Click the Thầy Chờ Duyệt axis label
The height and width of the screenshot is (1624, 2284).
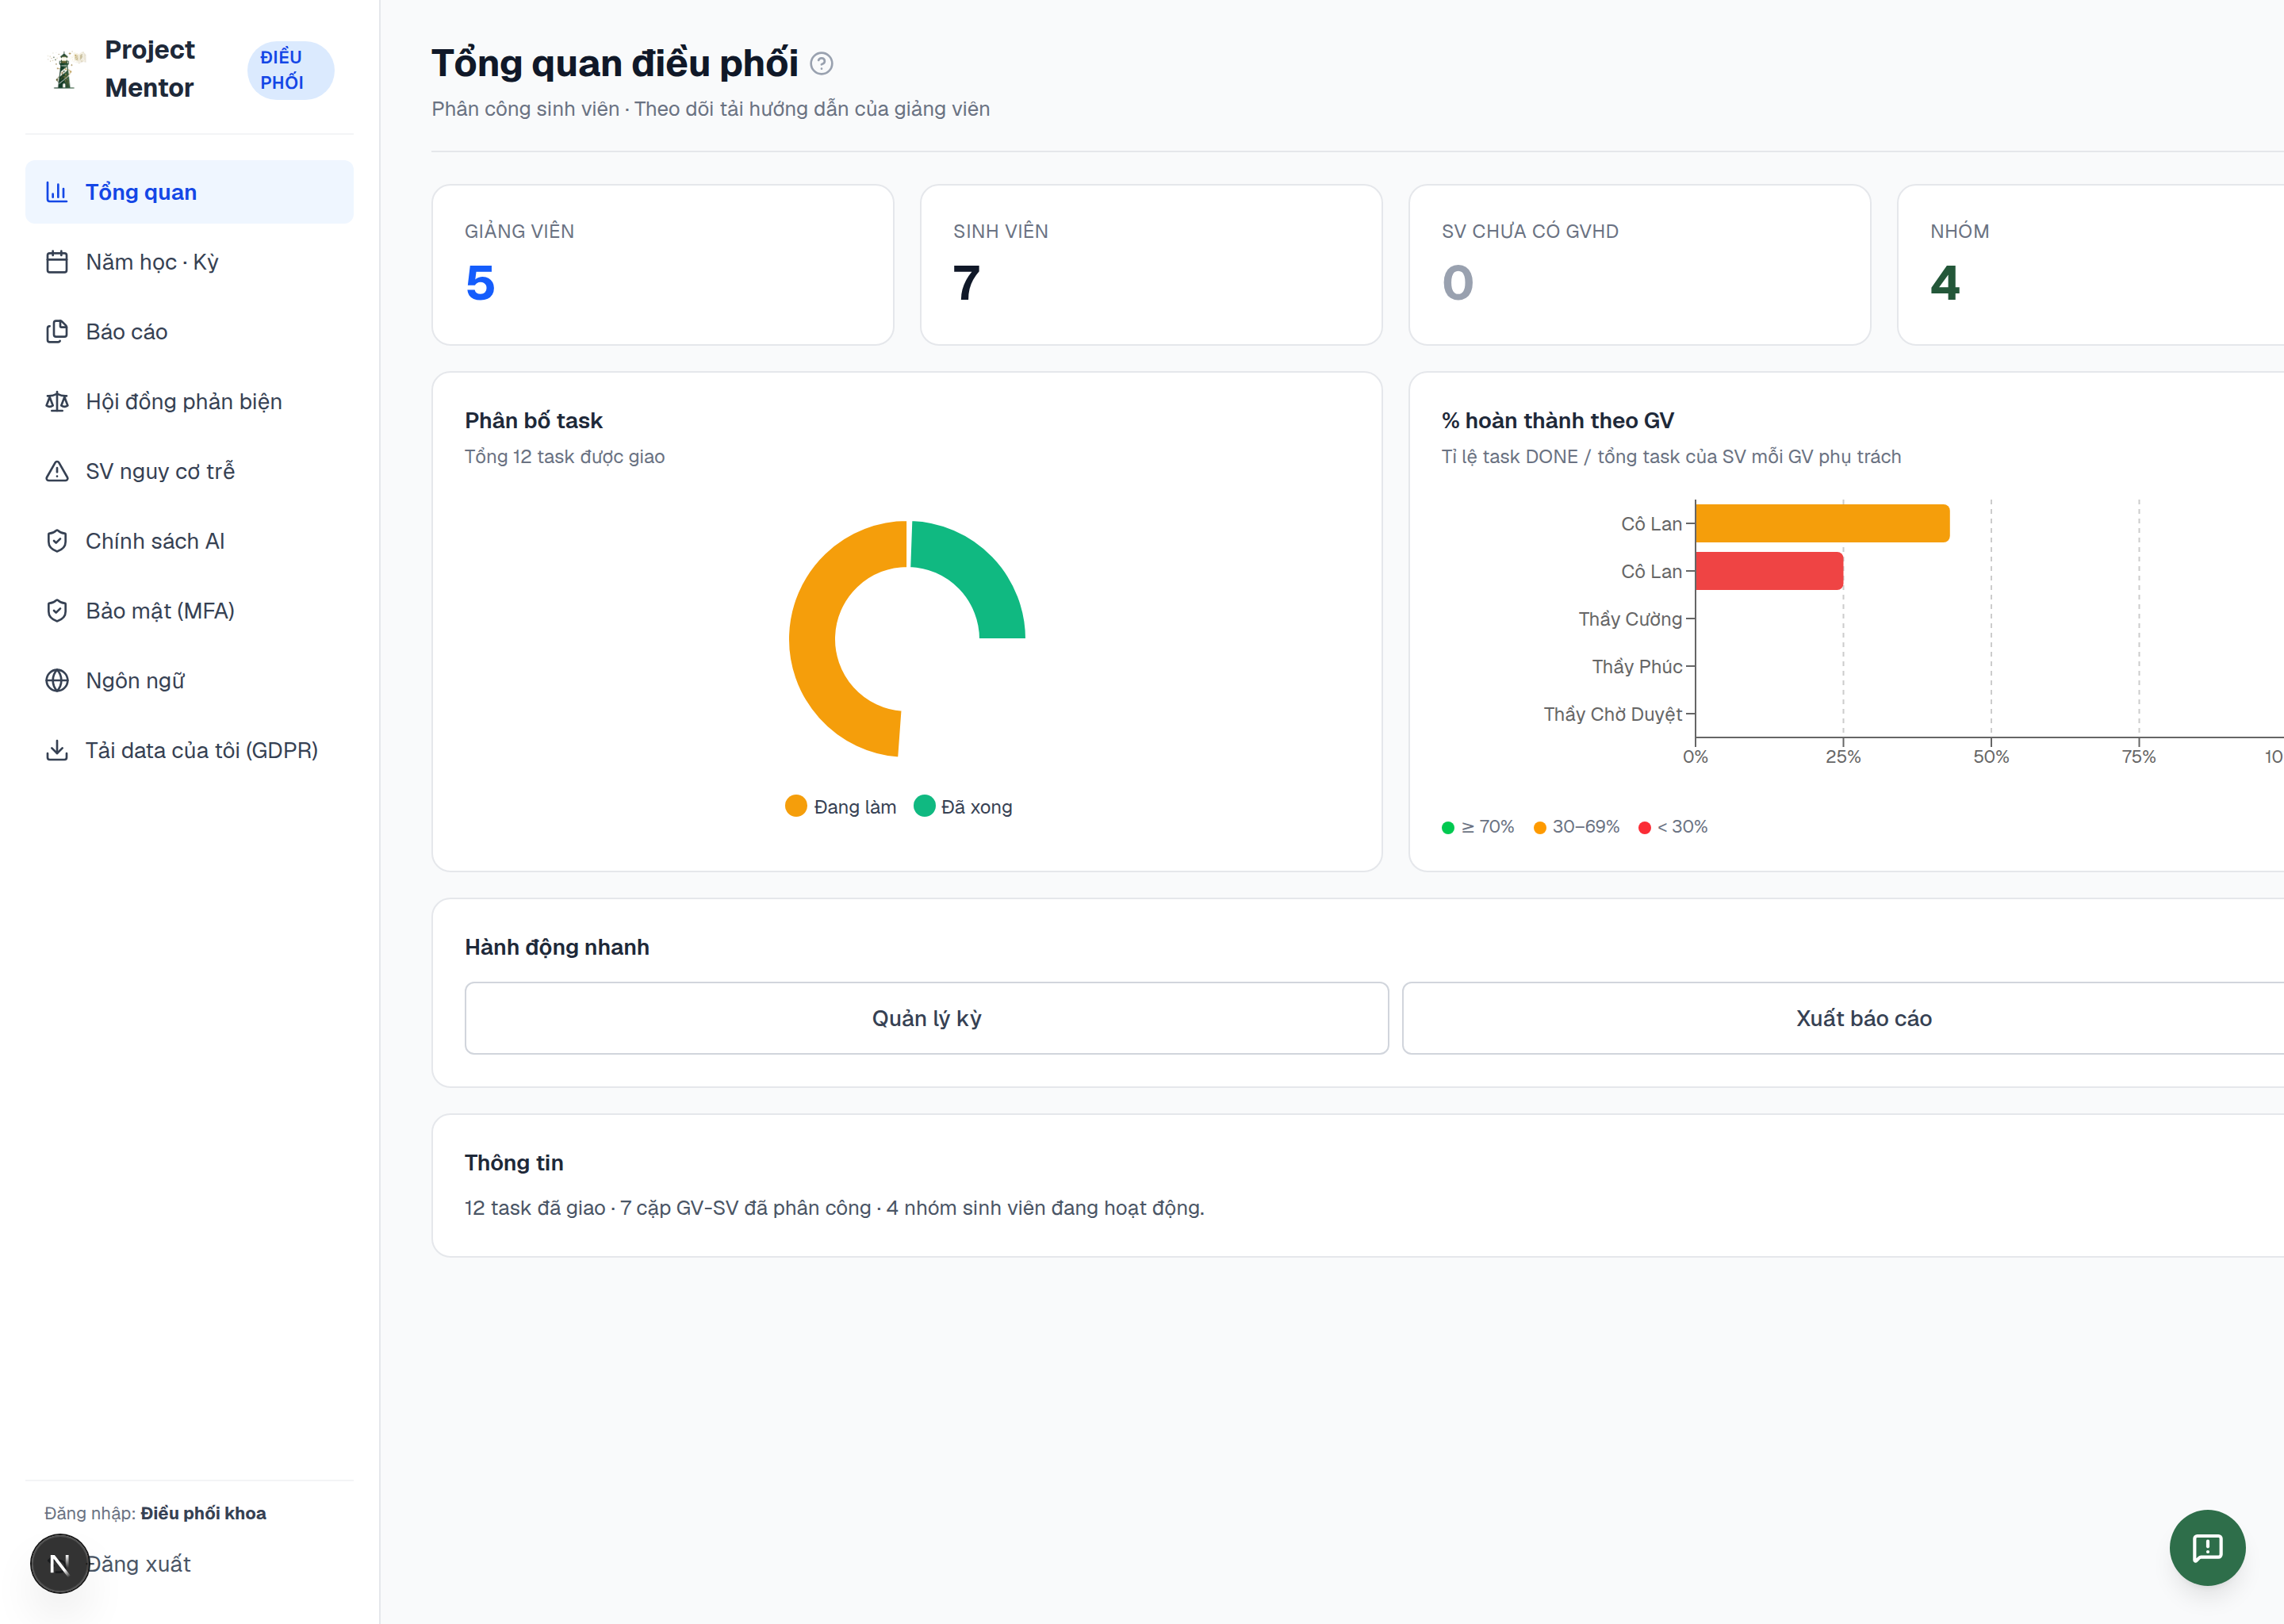1612,714
